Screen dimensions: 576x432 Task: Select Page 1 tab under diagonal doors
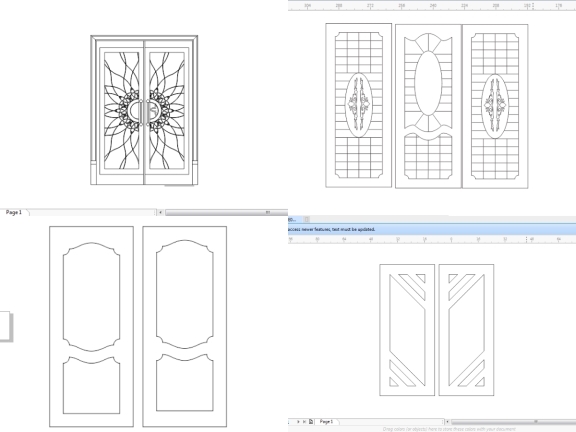[326, 422]
